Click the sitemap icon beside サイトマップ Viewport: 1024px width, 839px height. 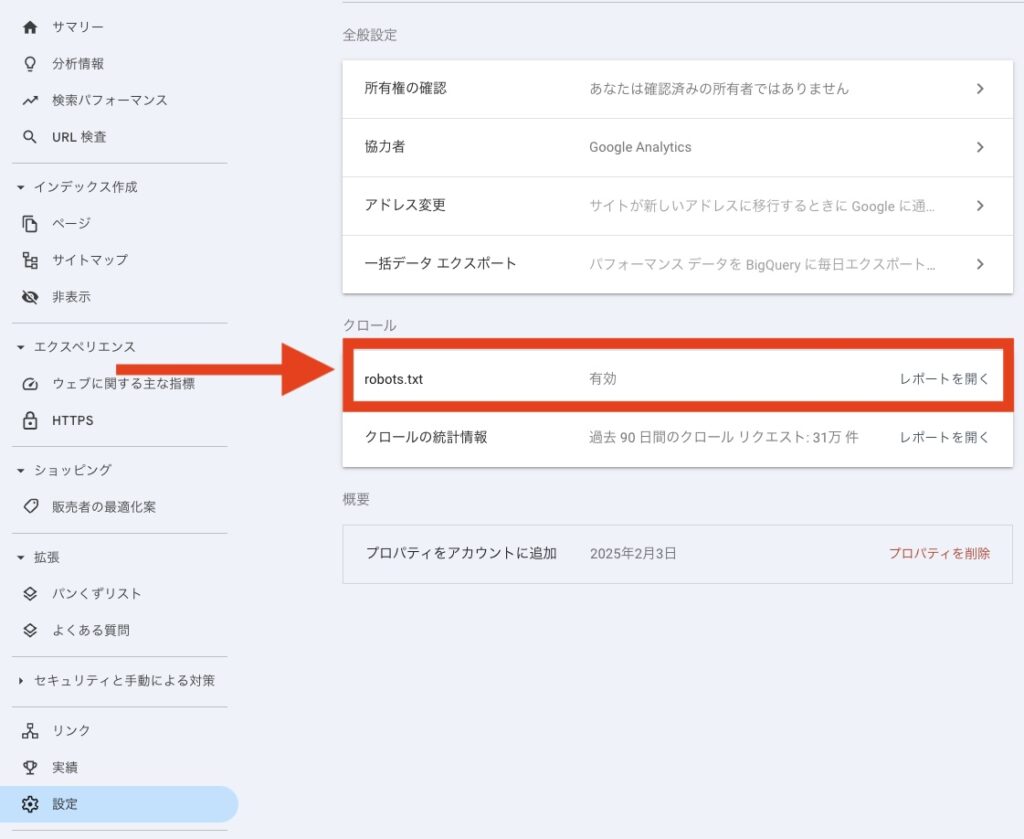click(30, 260)
